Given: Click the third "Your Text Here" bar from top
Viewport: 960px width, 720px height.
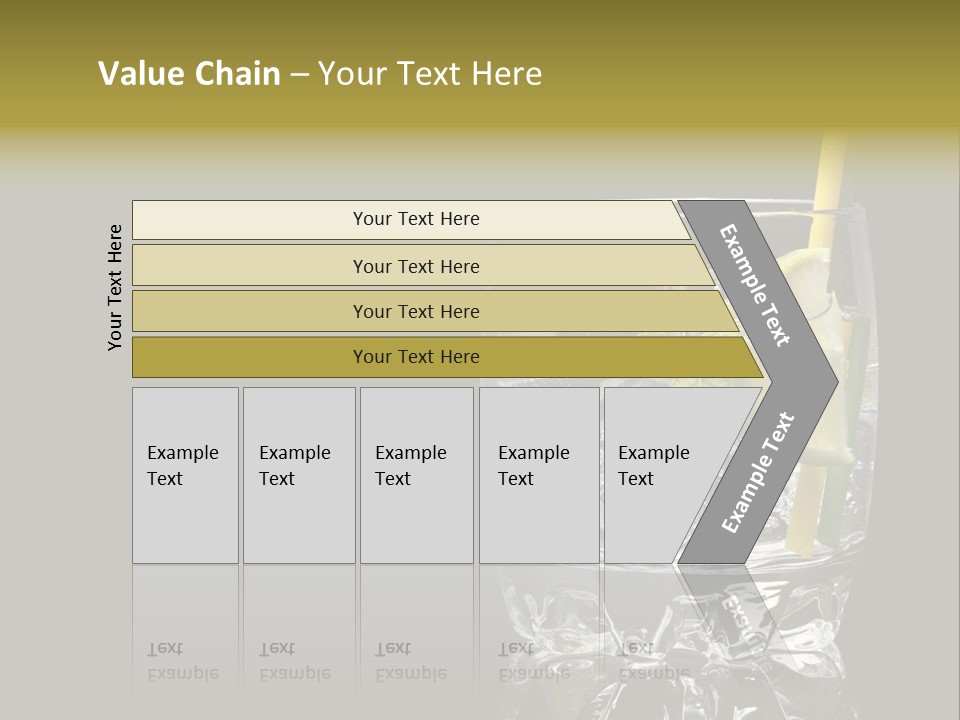Looking at the screenshot, I should pos(415,311).
